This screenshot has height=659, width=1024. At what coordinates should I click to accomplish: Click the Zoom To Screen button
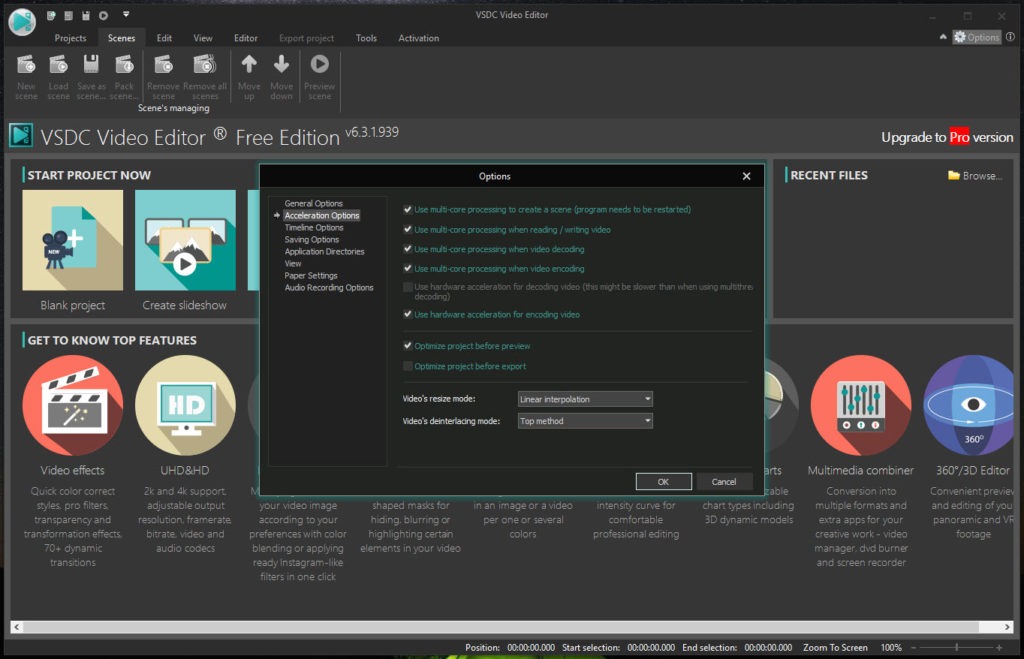click(x=835, y=648)
